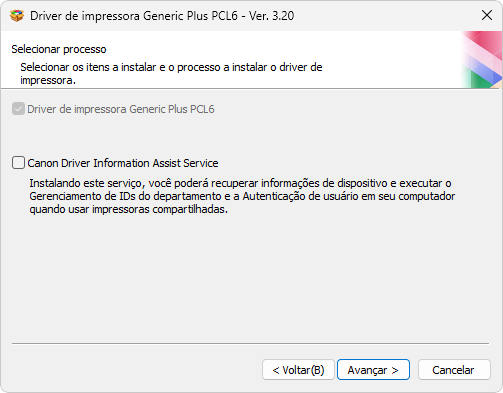Image resolution: width=503 pixels, height=393 pixels.
Task: Click the greyed Generic Plus PCL6 driver checkbox
Action: click(x=18, y=109)
